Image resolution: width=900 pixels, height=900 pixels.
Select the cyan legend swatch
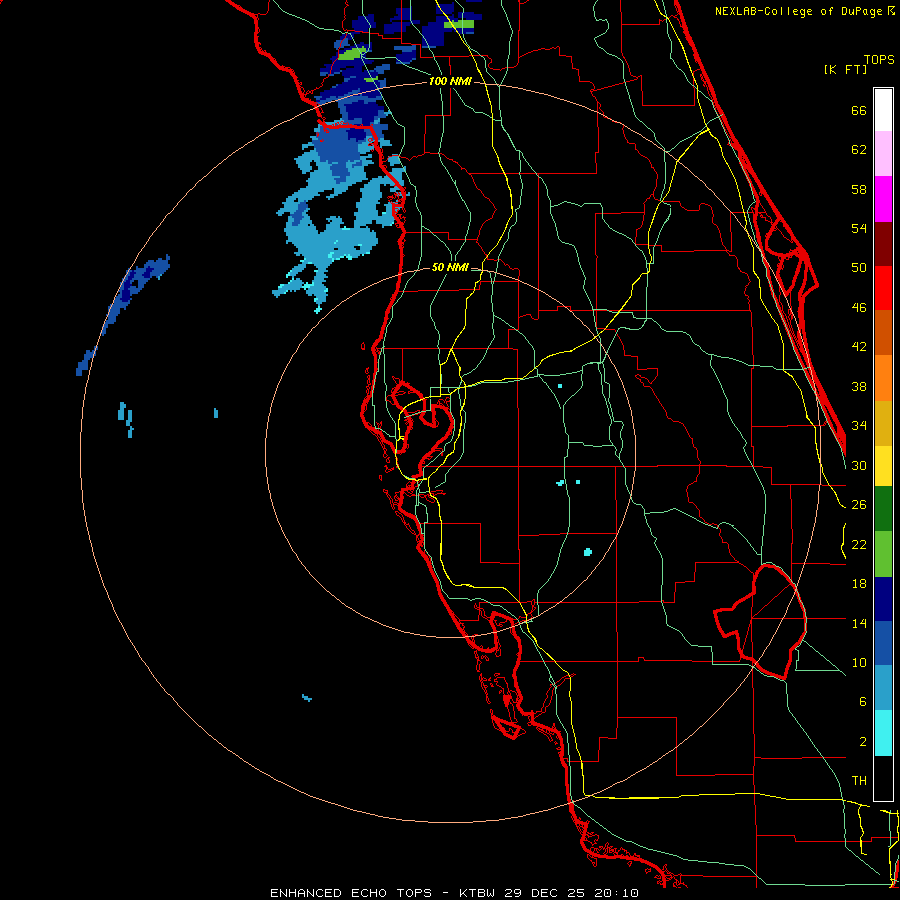(x=883, y=733)
